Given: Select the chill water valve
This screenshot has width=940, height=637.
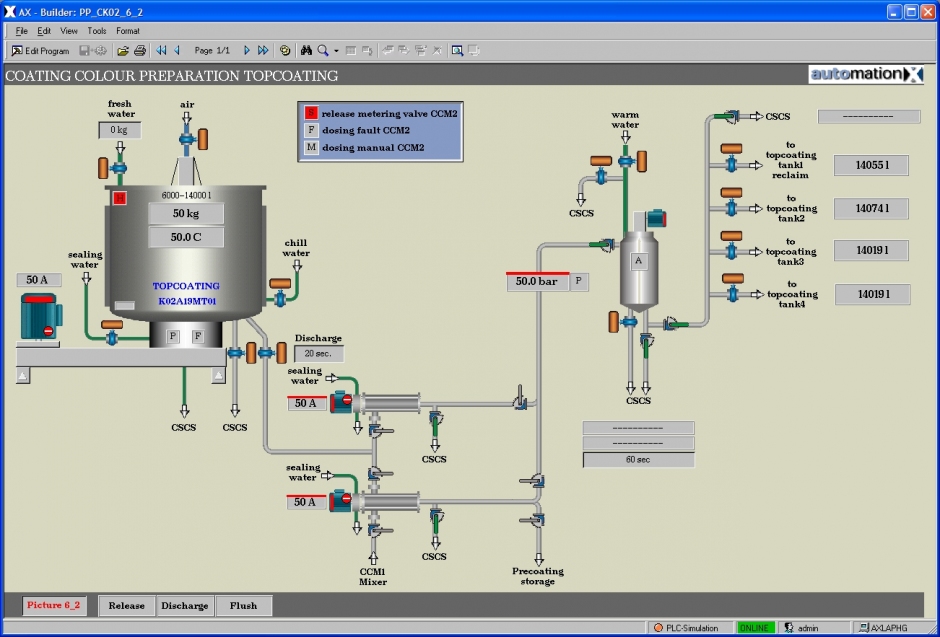Looking at the screenshot, I should (280, 298).
